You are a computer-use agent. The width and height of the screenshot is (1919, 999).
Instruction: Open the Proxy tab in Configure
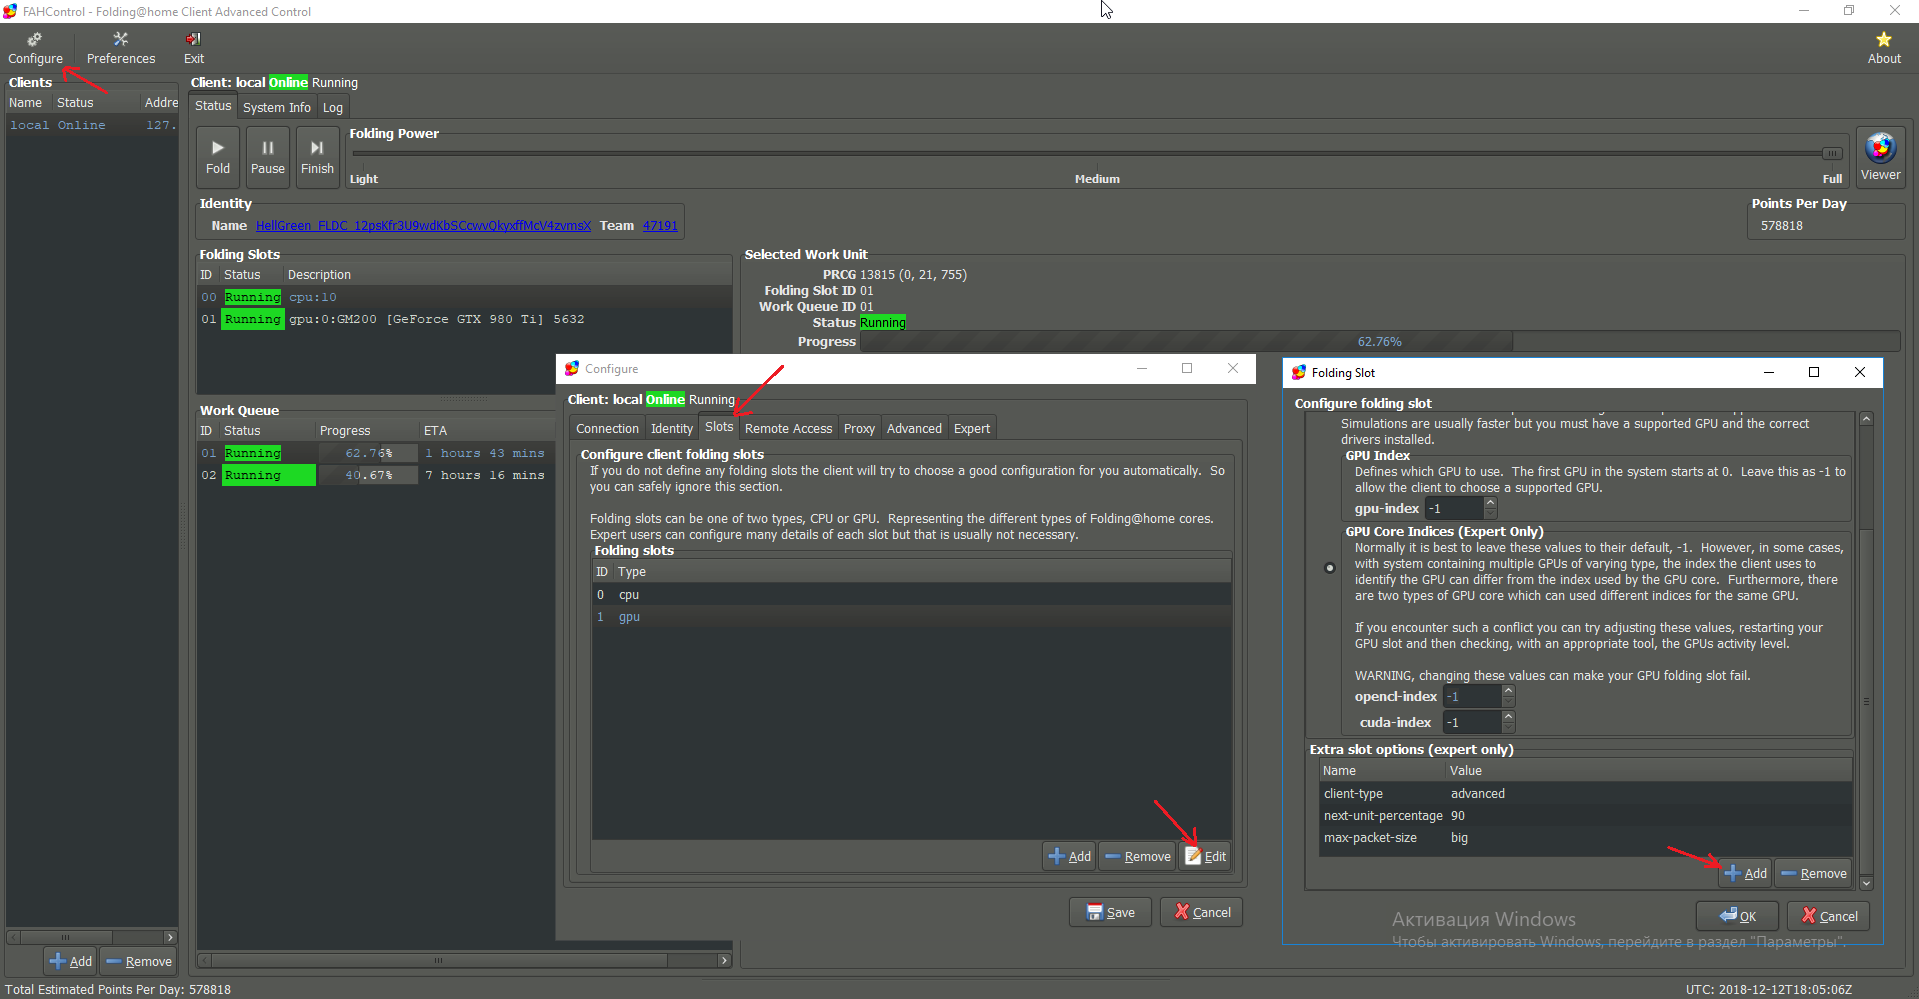pos(859,429)
